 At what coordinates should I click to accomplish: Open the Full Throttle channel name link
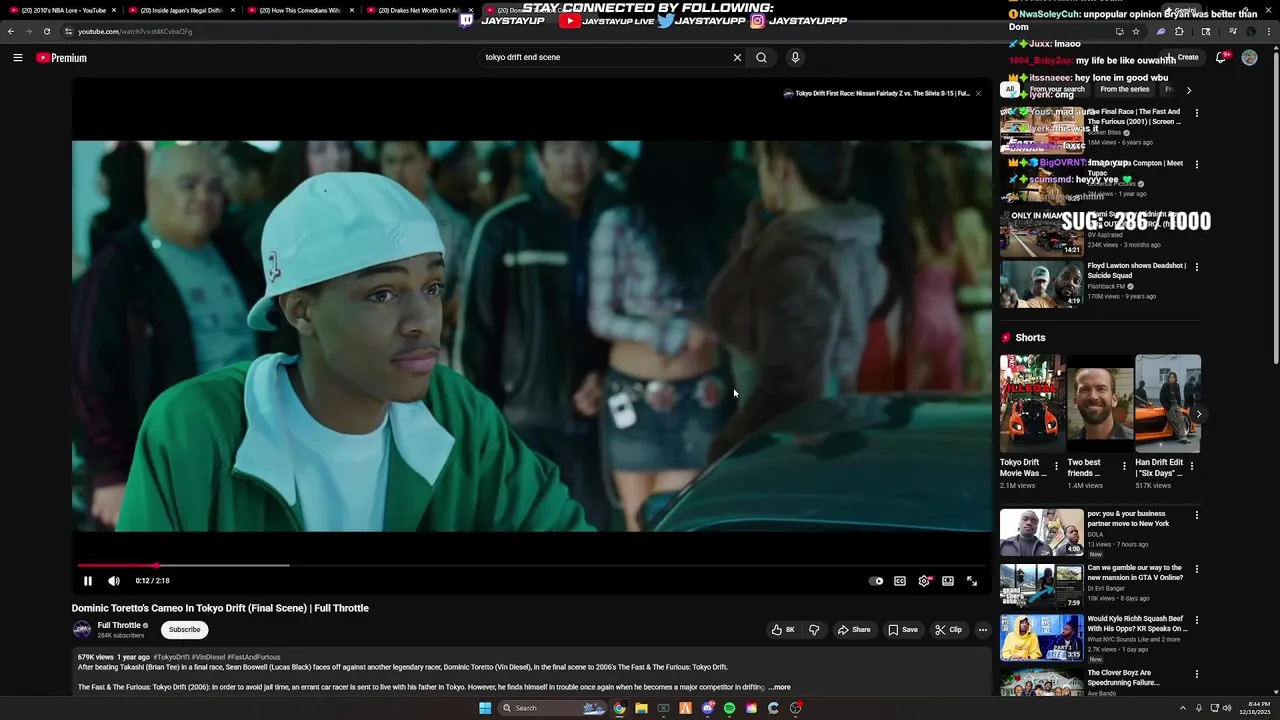[119, 625]
